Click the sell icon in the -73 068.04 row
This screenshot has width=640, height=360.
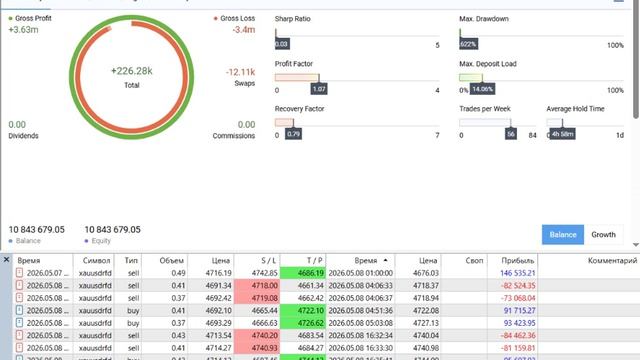19,298
